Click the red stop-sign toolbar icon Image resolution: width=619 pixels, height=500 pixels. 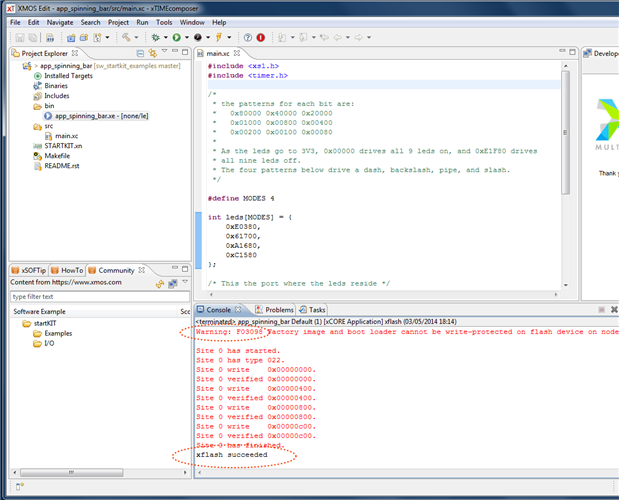coord(261,37)
